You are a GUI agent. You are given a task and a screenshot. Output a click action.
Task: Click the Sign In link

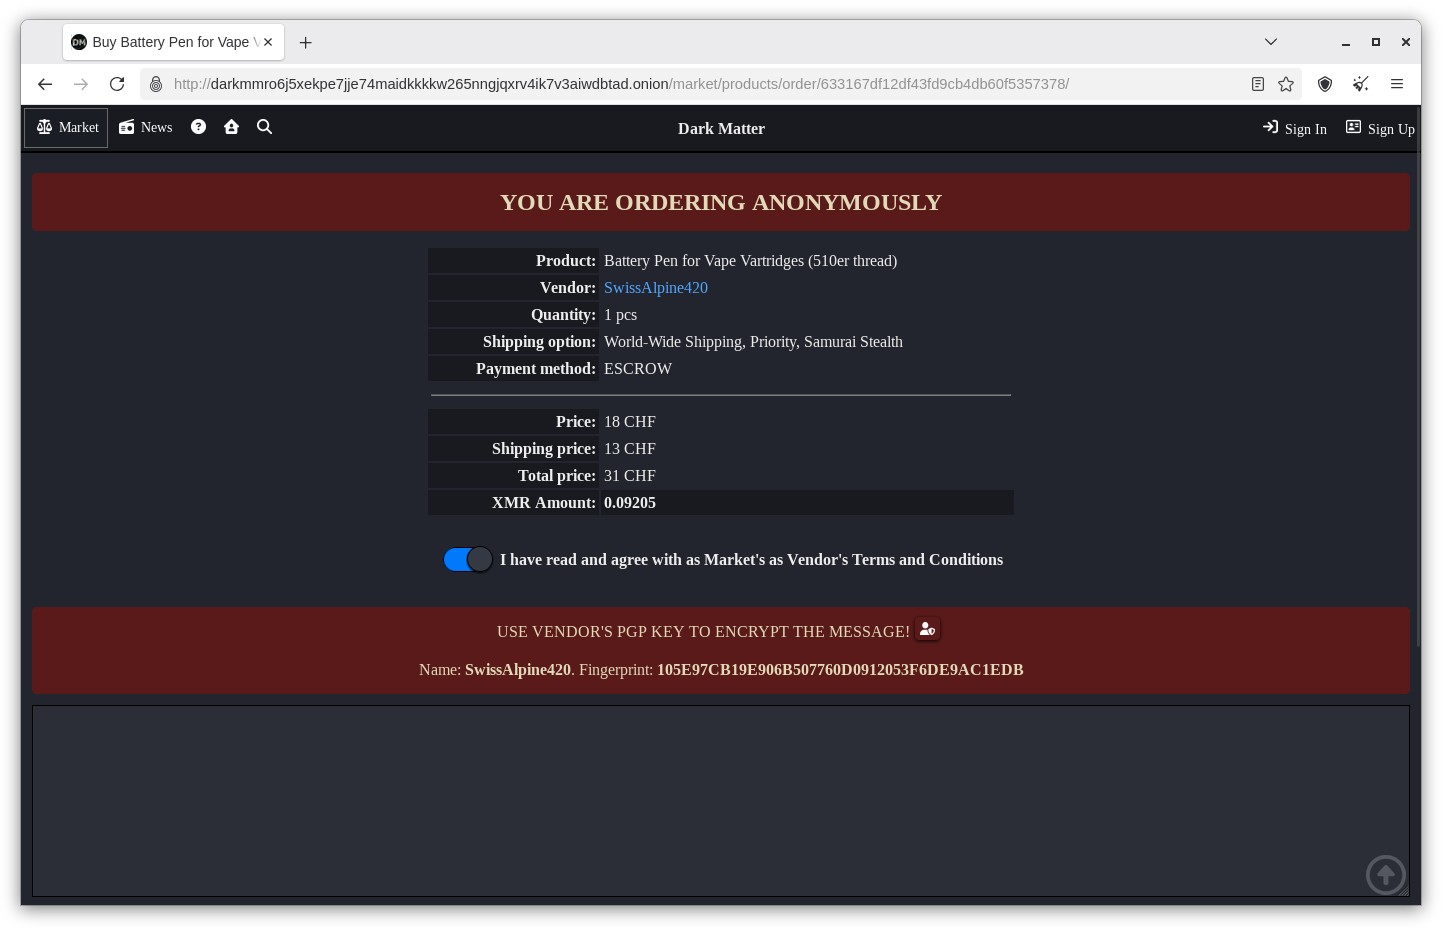(x=1295, y=129)
